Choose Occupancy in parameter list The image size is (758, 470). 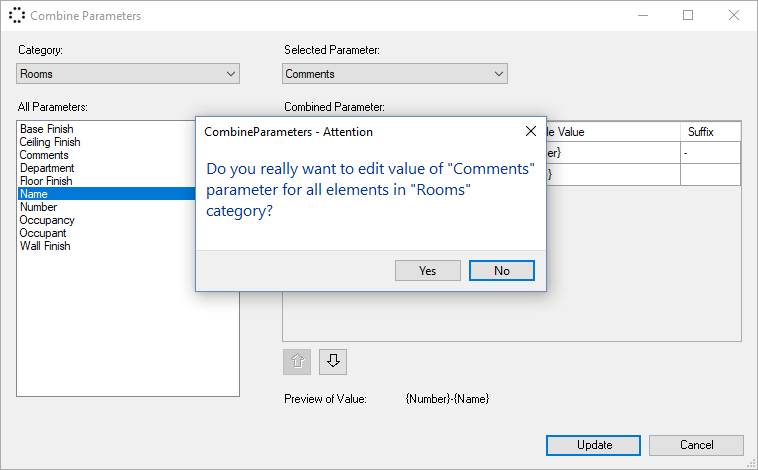(47, 220)
